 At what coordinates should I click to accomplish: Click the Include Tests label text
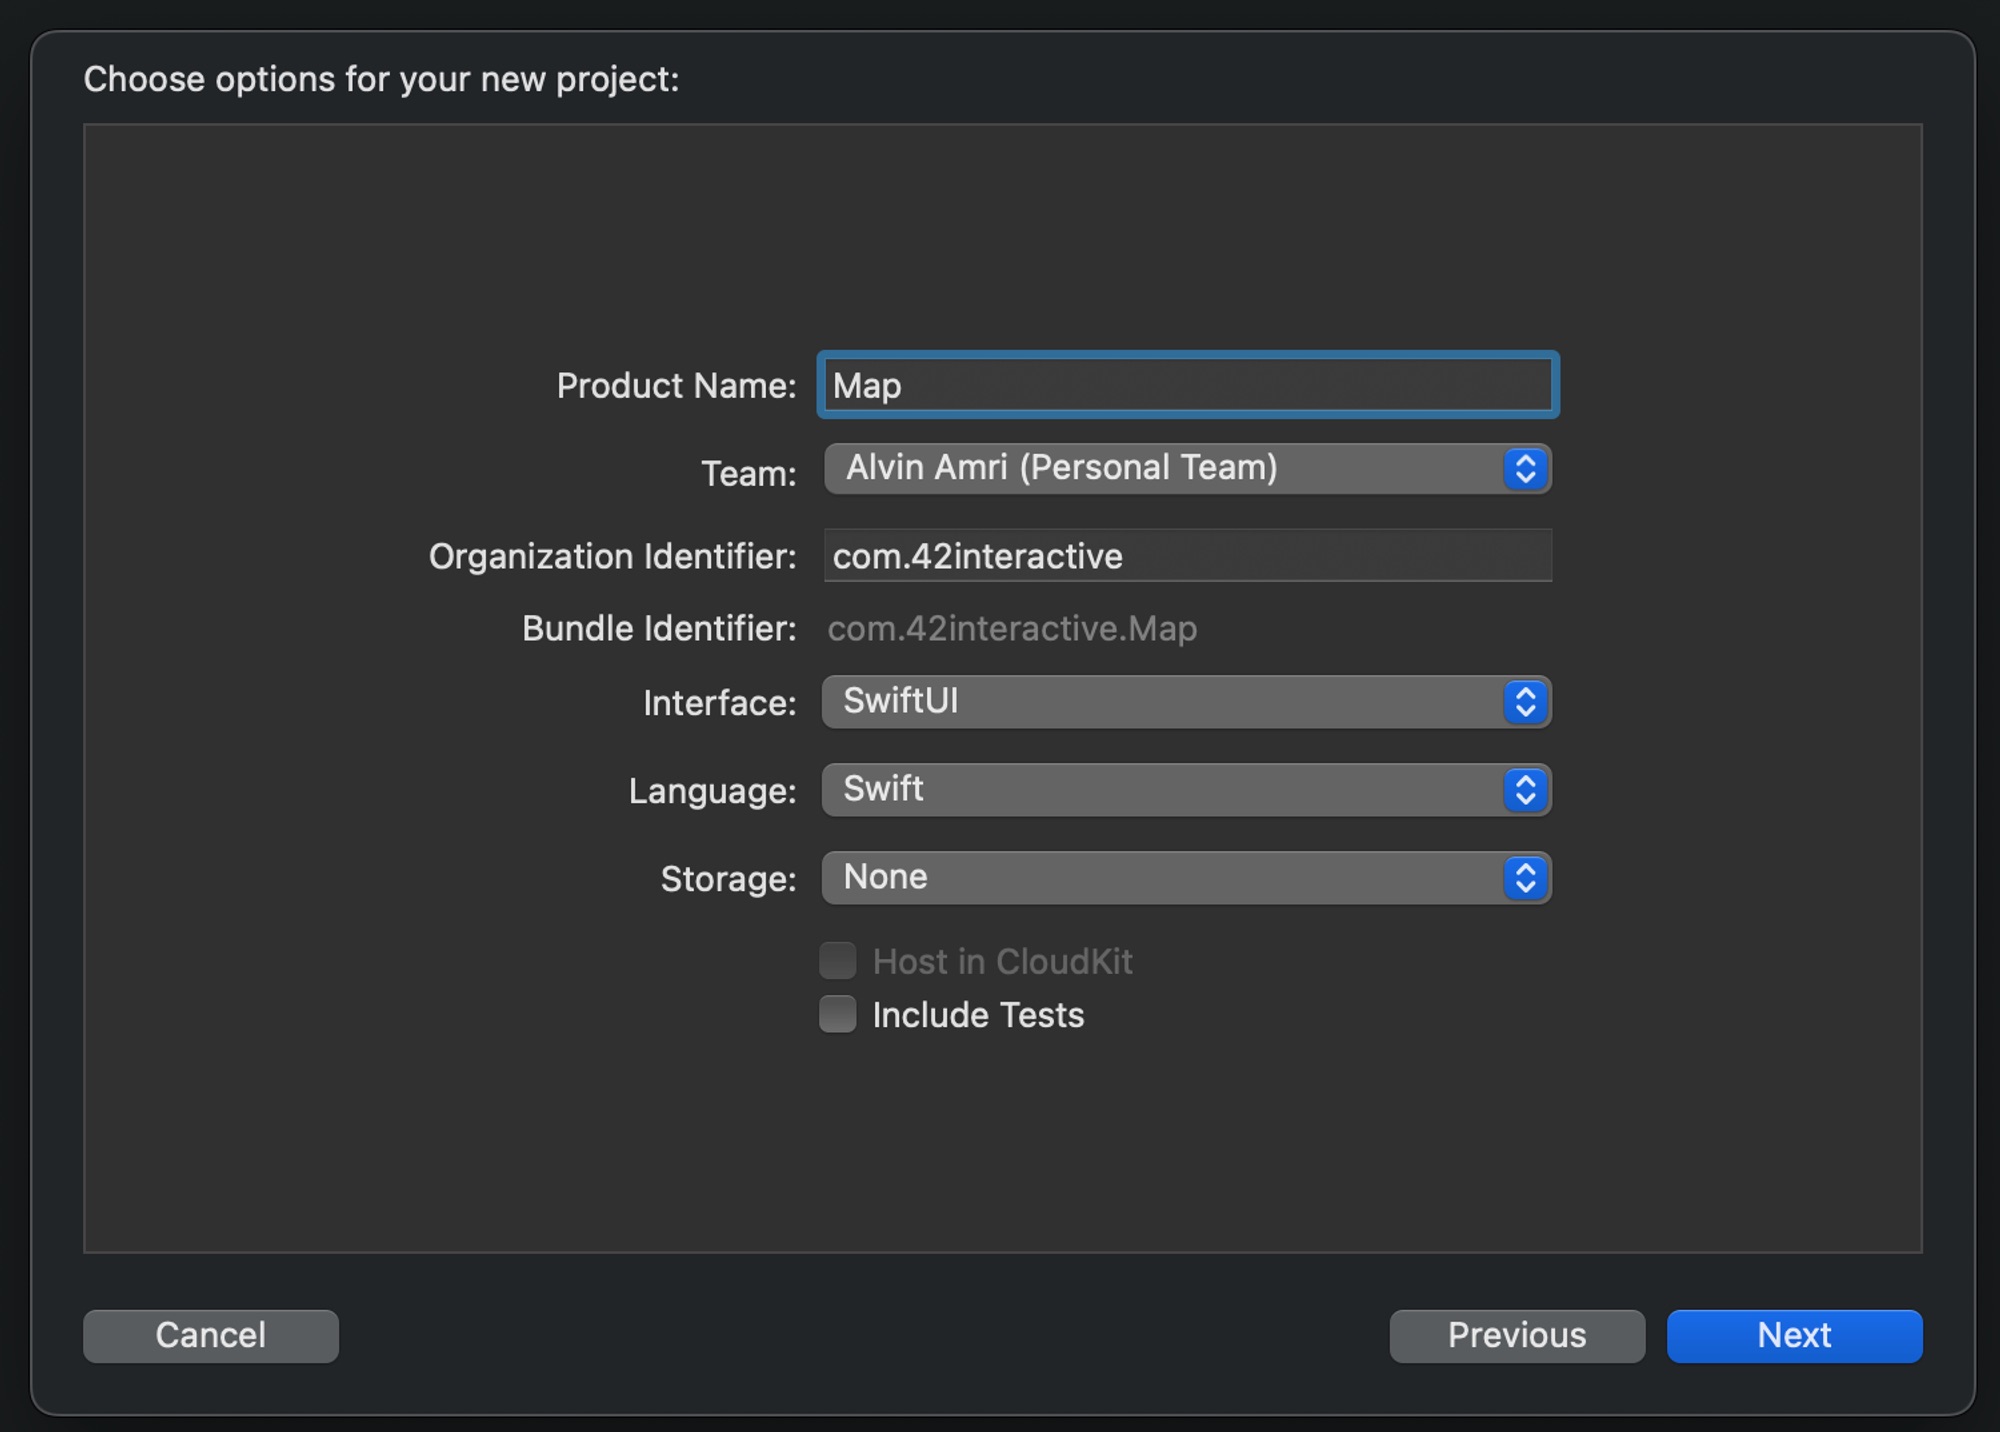click(x=978, y=1015)
